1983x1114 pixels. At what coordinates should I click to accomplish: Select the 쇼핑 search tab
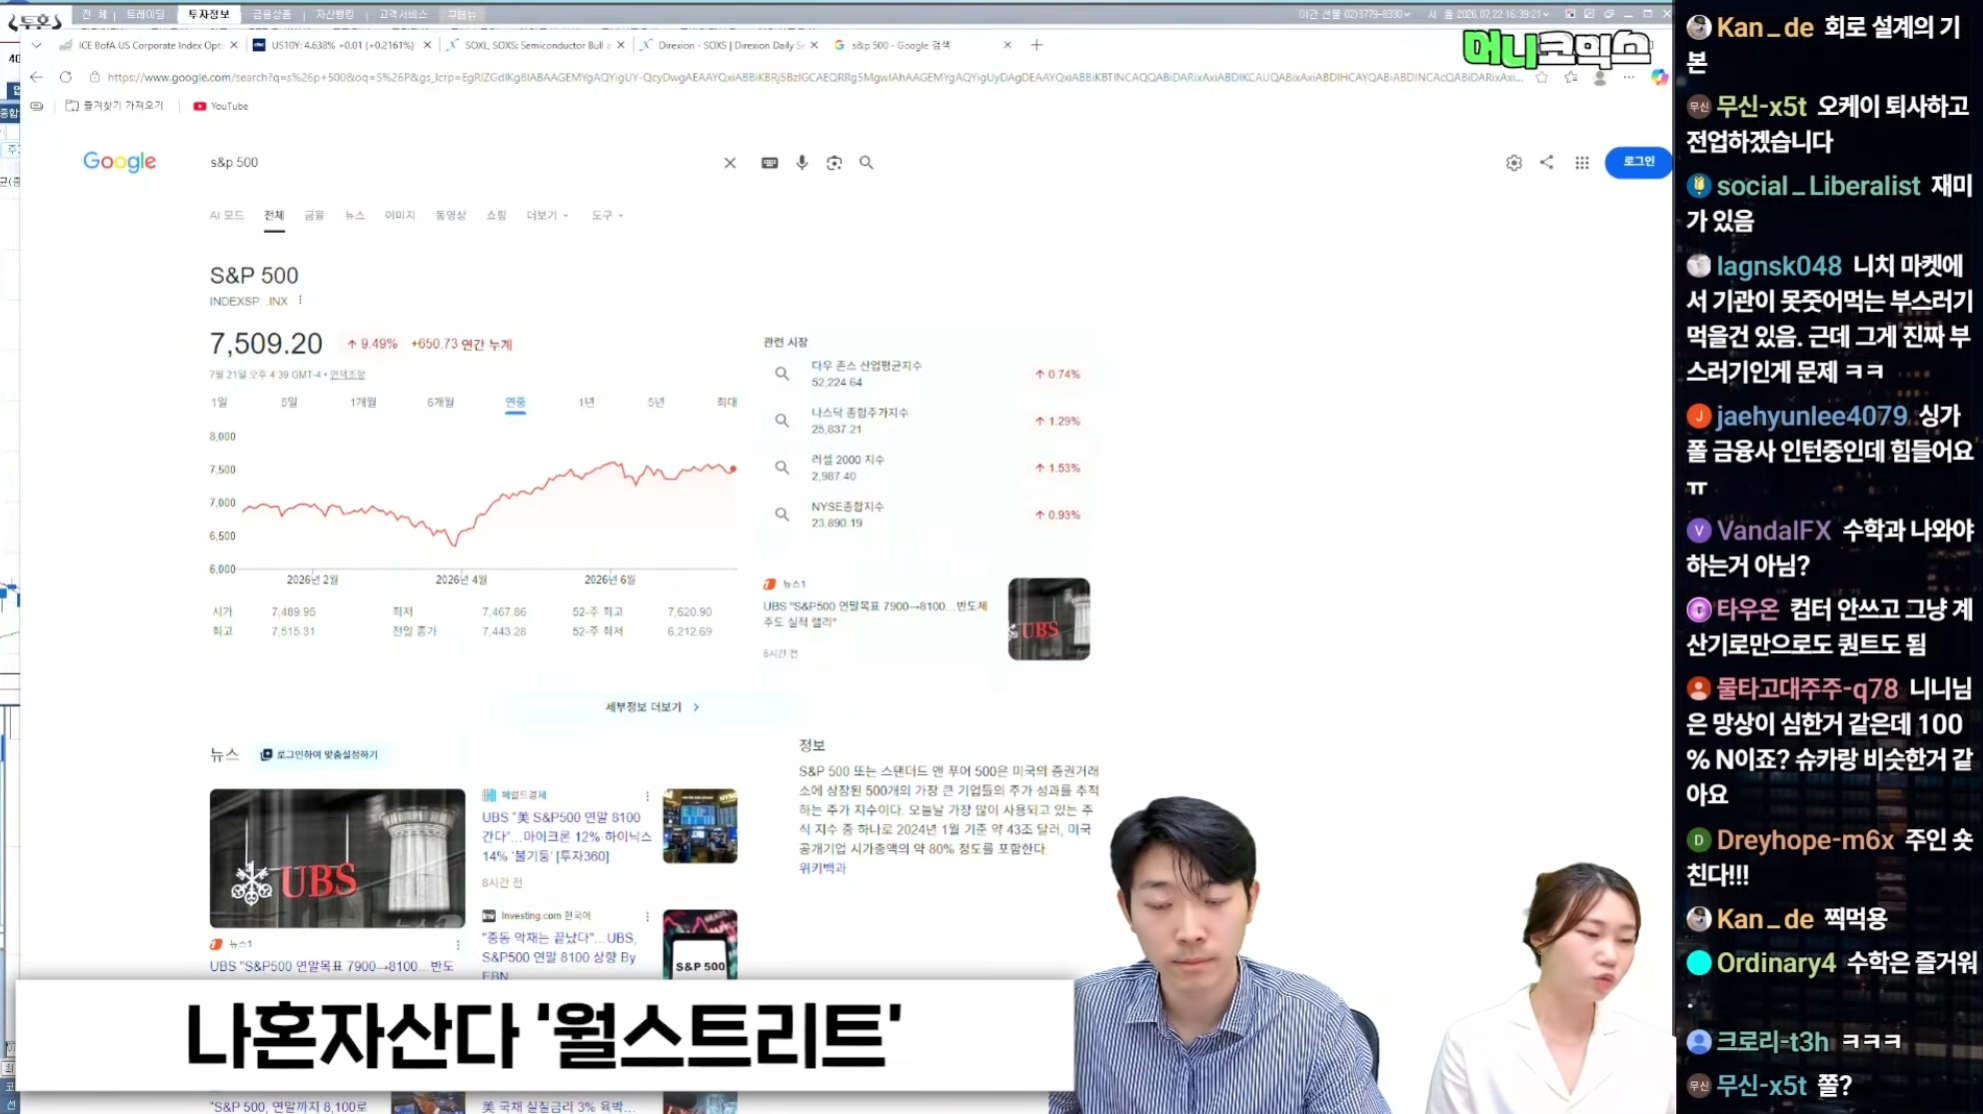point(496,216)
